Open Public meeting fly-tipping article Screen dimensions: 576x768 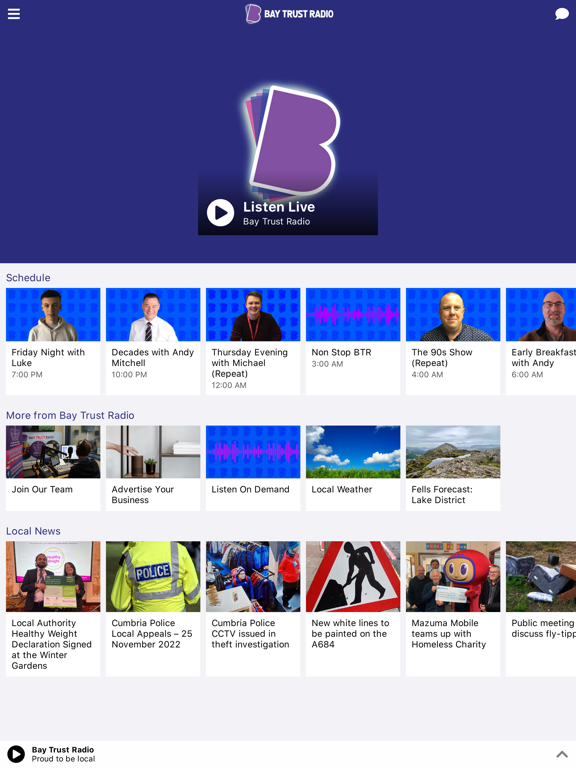541,608
